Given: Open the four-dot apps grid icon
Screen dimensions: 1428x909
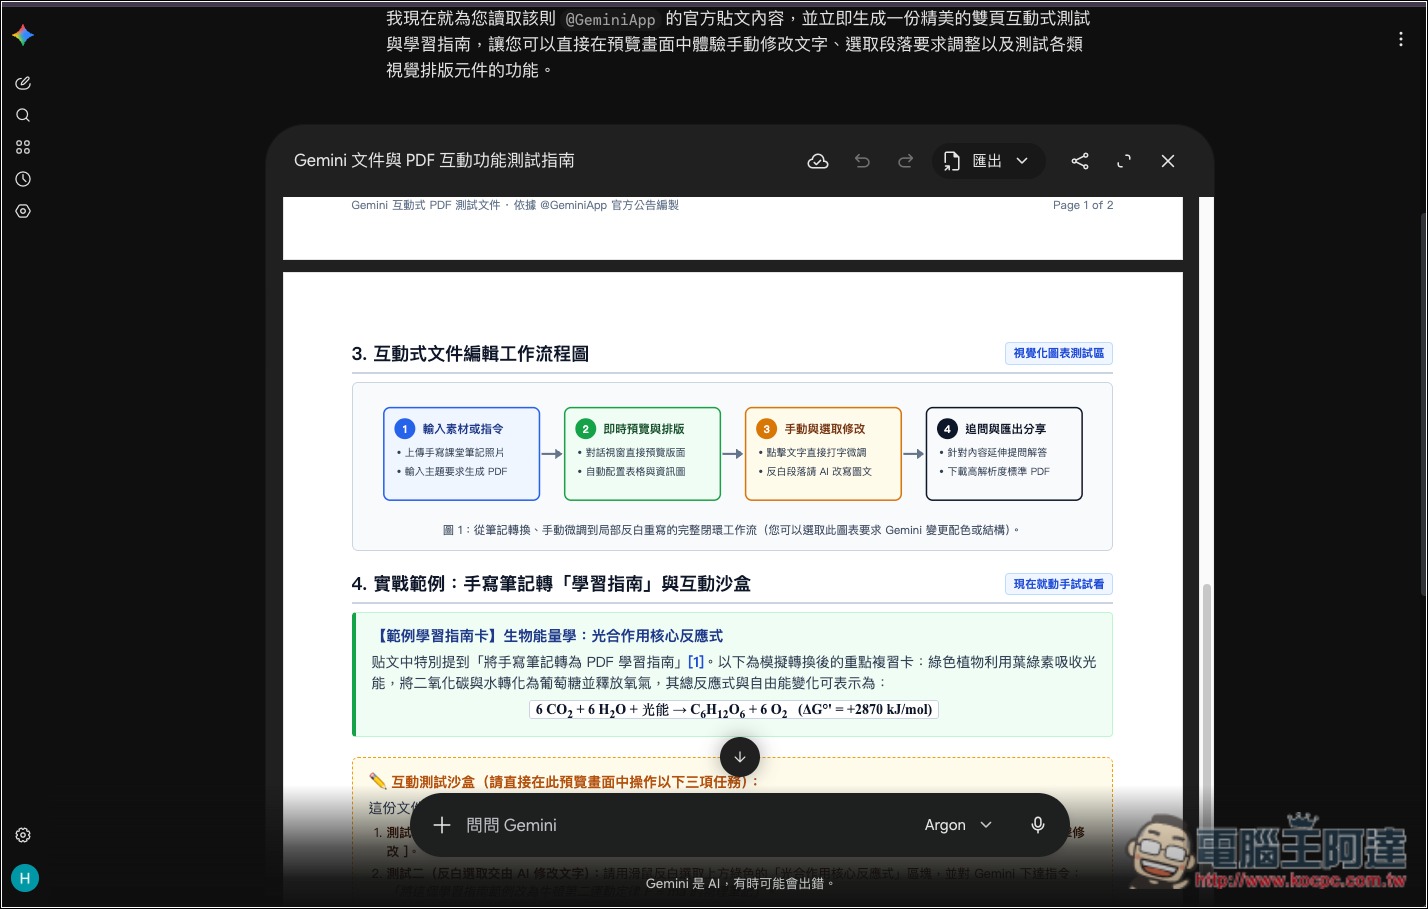Looking at the screenshot, I should tap(23, 147).
